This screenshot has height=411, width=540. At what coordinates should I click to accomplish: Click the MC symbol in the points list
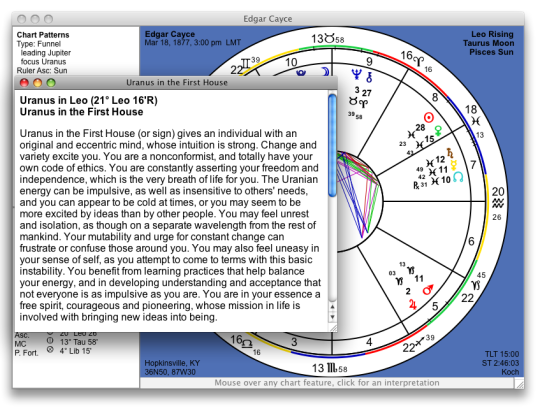point(50,340)
